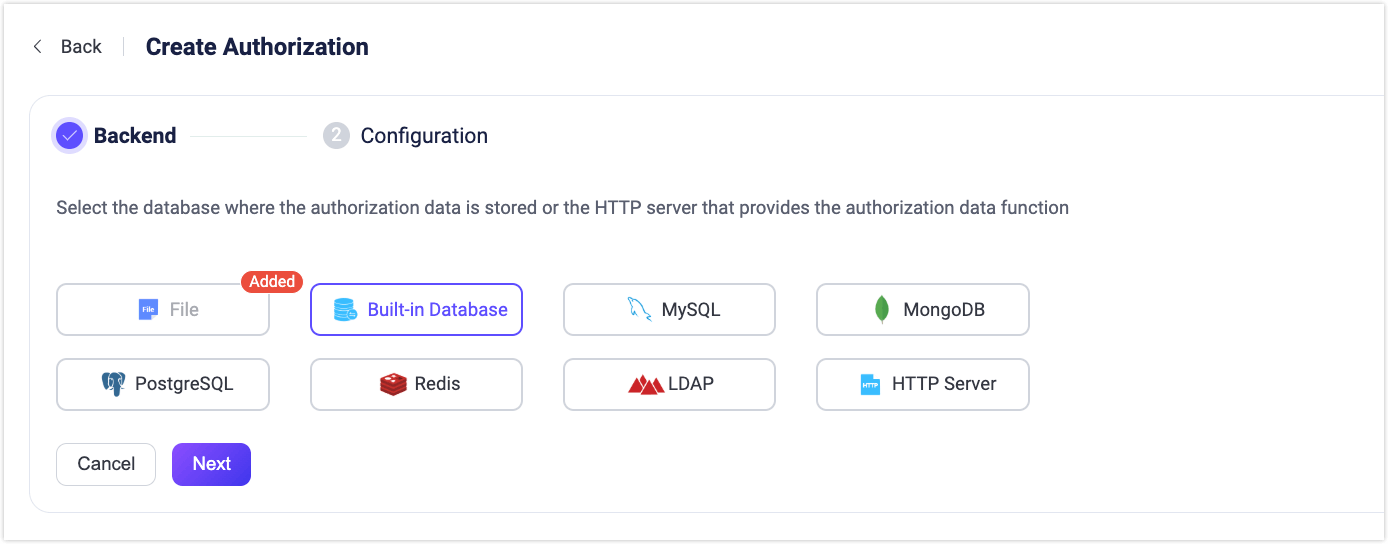Click the LDAP red mountain icon
Viewport: 1388px width, 544px height.
pos(646,384)
